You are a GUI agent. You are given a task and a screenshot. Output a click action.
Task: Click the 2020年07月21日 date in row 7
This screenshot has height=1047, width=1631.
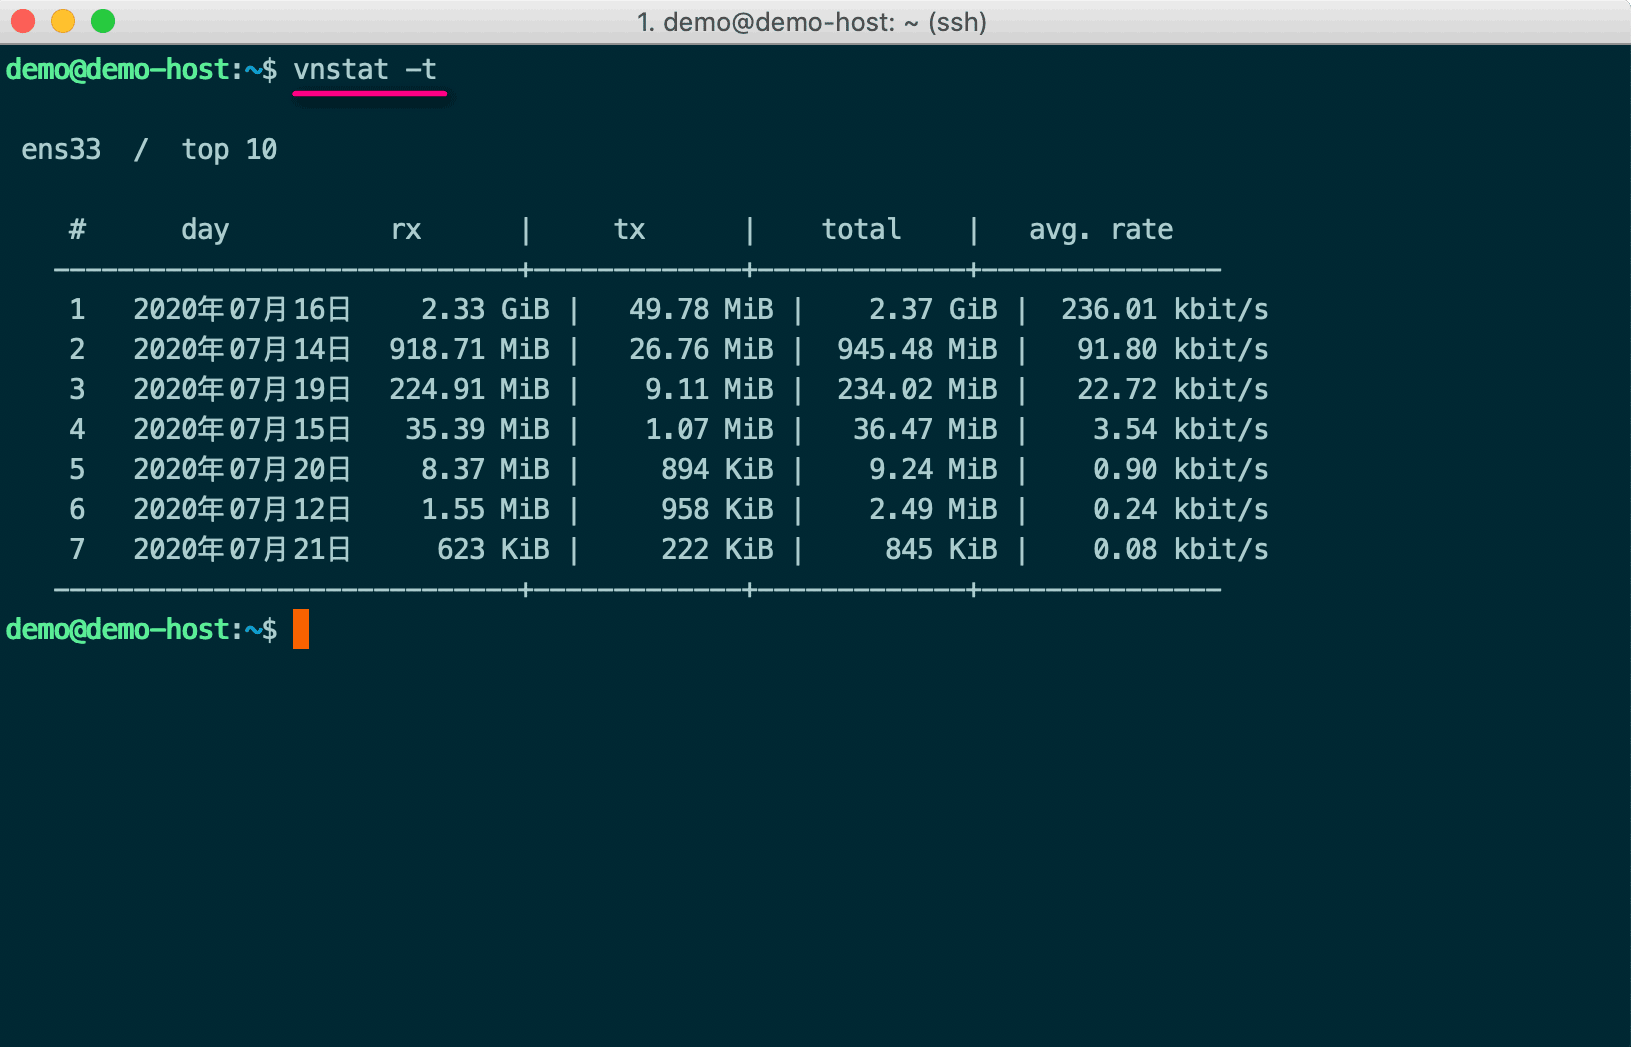click(242, 549)
